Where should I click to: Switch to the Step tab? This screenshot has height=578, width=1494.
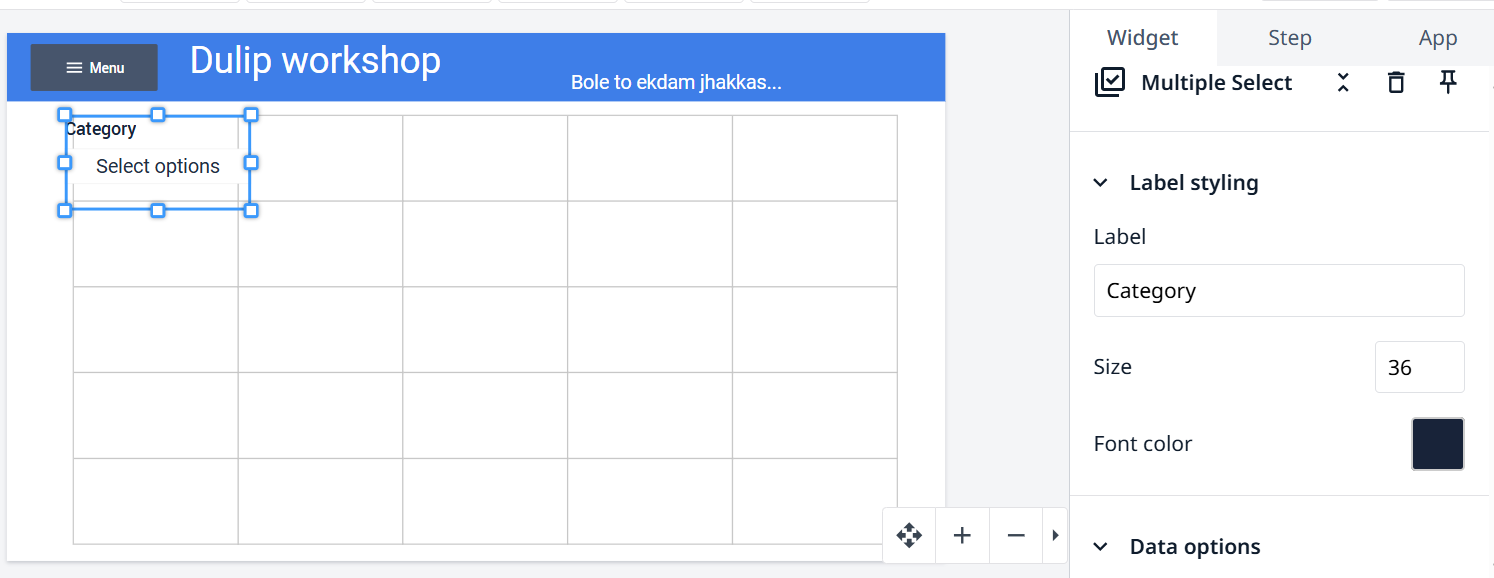[x=1289, y=38]
